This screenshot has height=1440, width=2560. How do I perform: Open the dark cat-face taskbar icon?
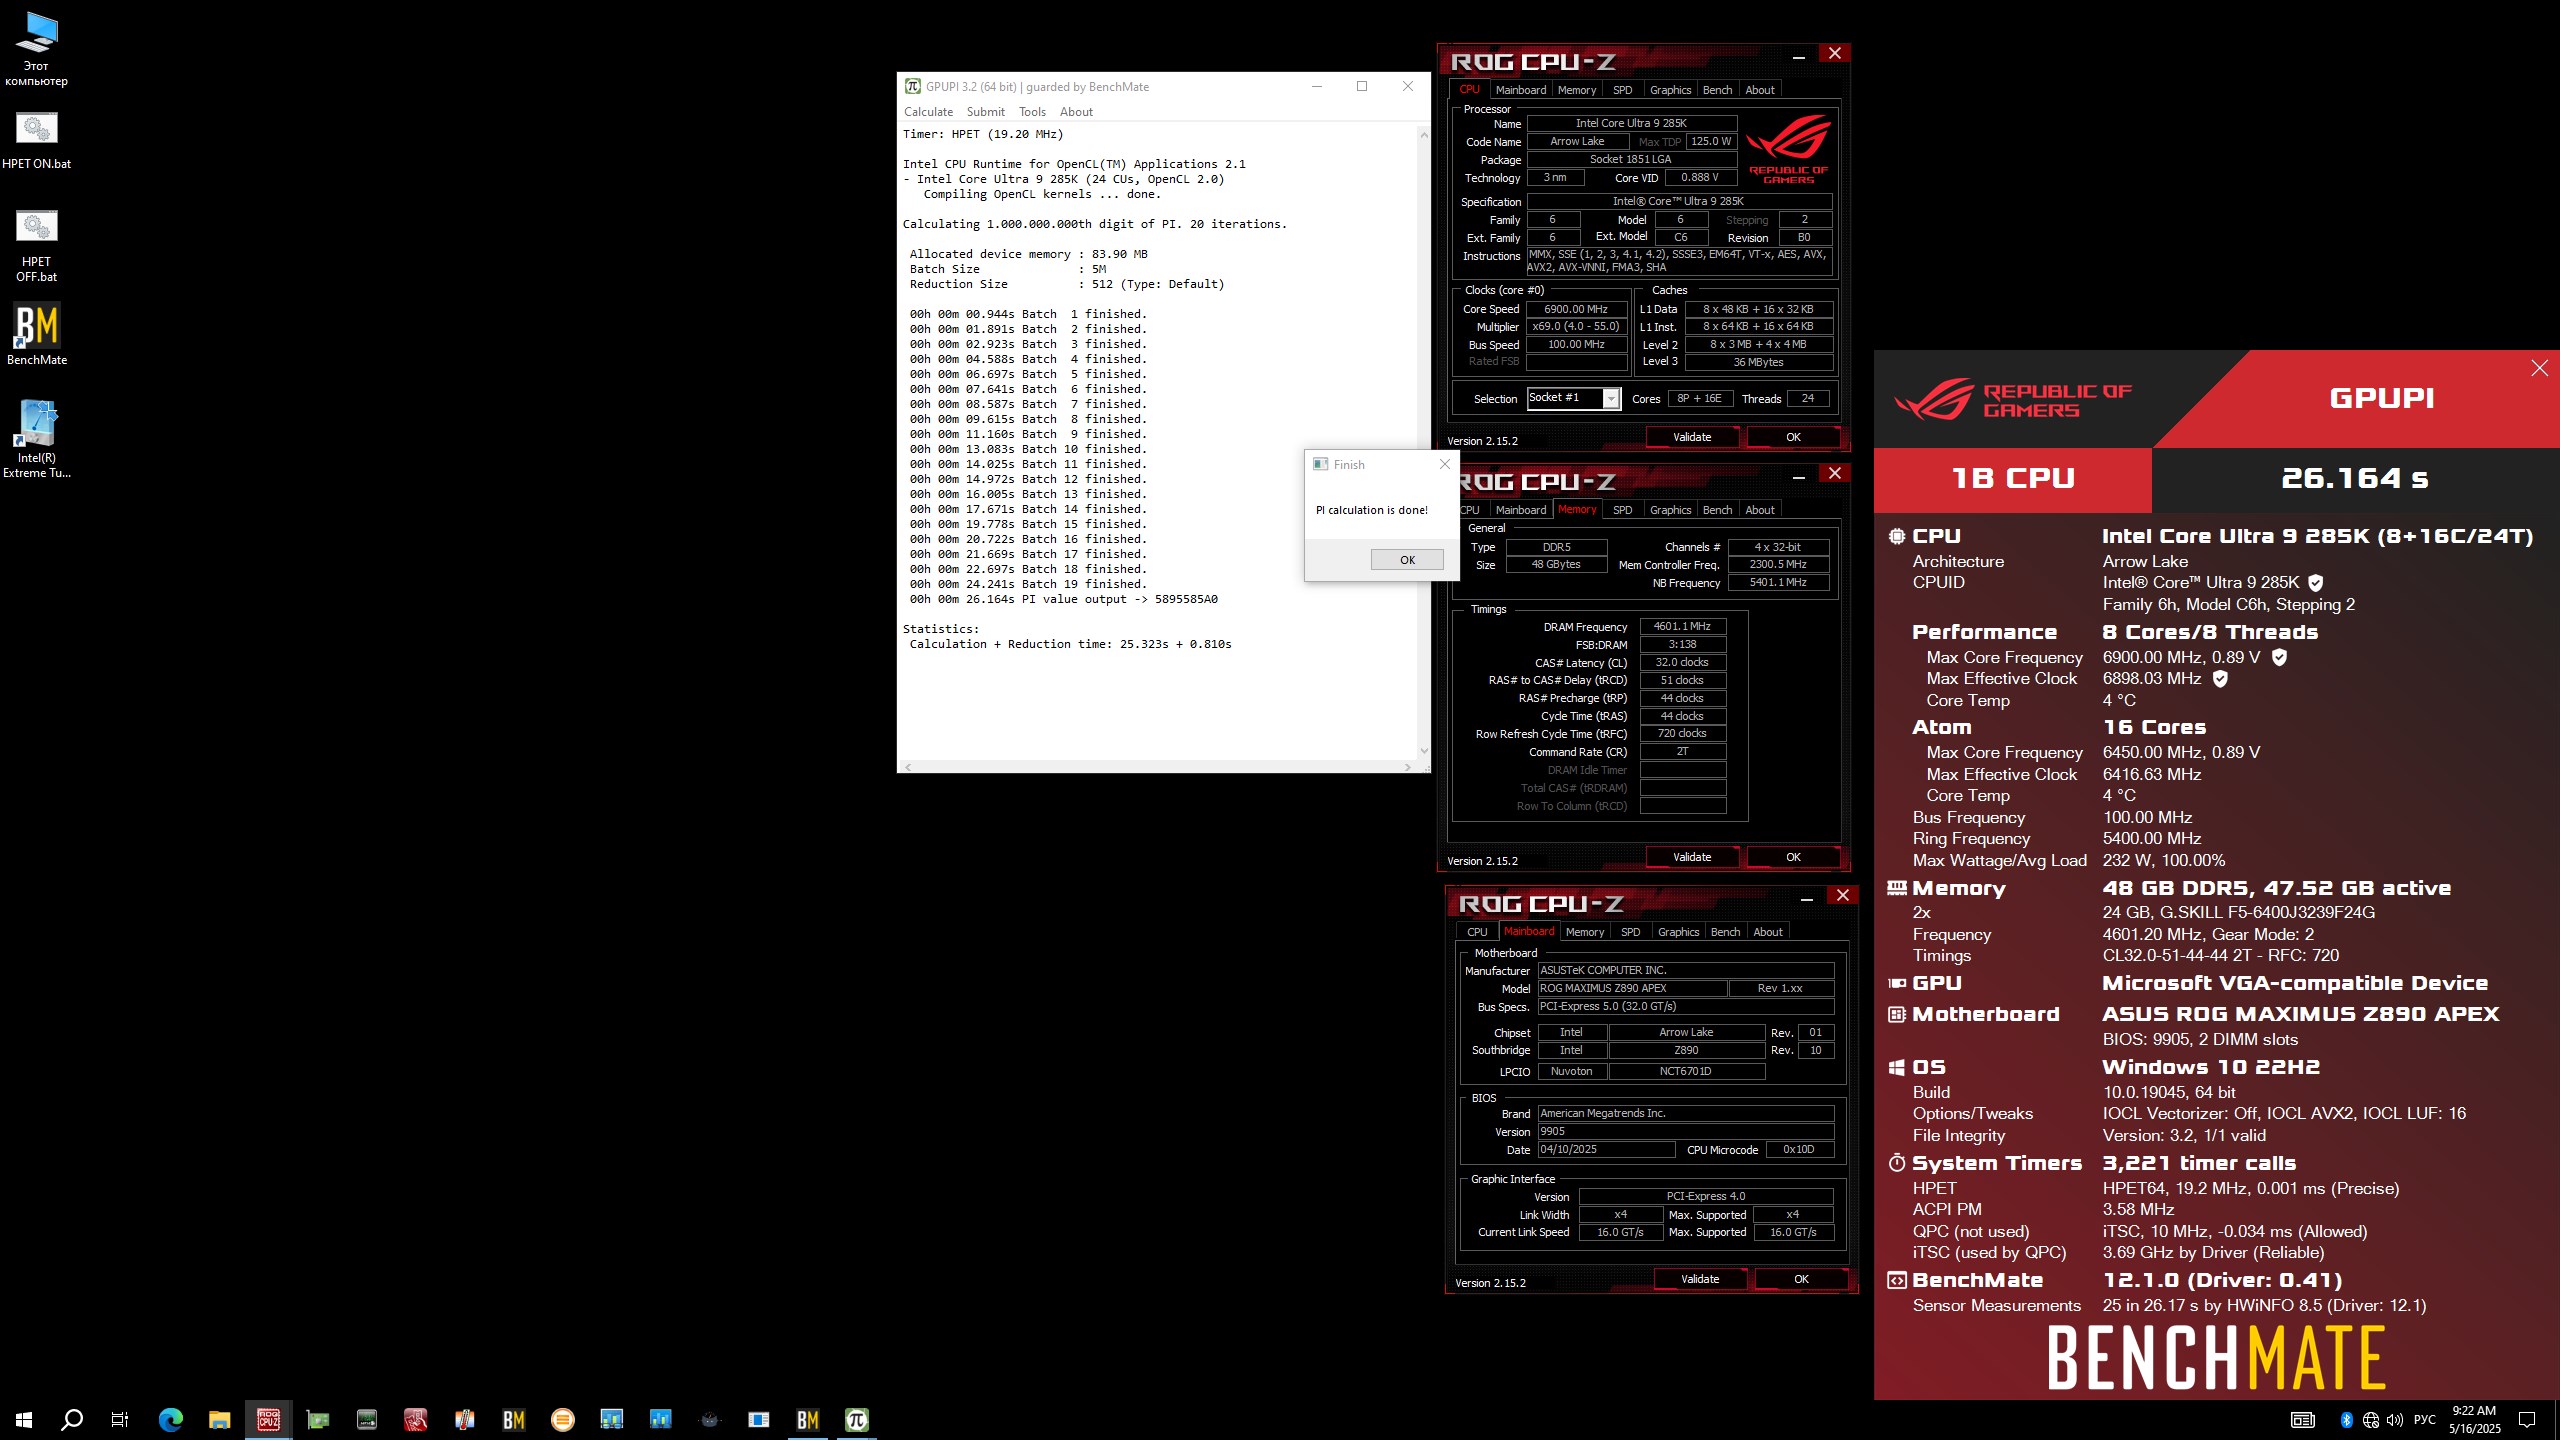[x=710, y=1419]
